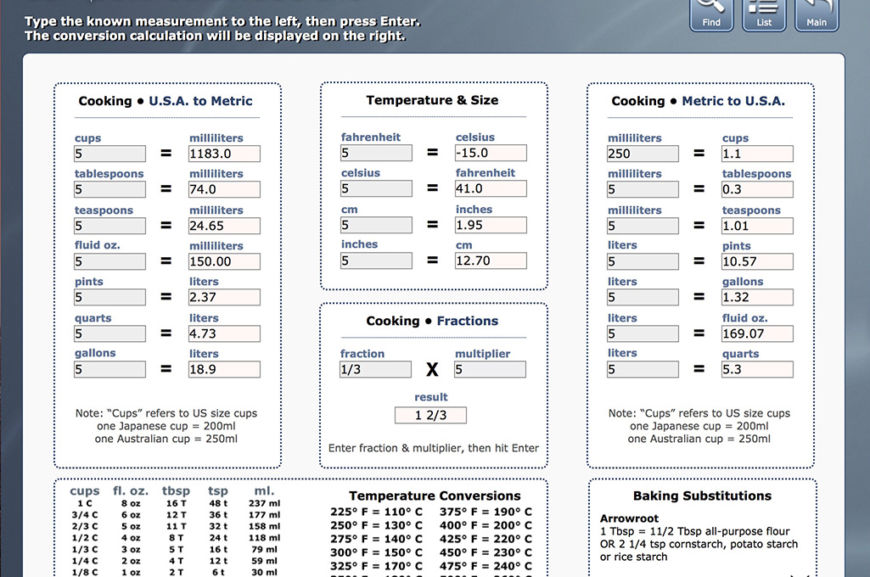Viewport: 870px width, 577px height.
Task: Click the '450° F = 230° C' entry
Action: click(485, 552)
